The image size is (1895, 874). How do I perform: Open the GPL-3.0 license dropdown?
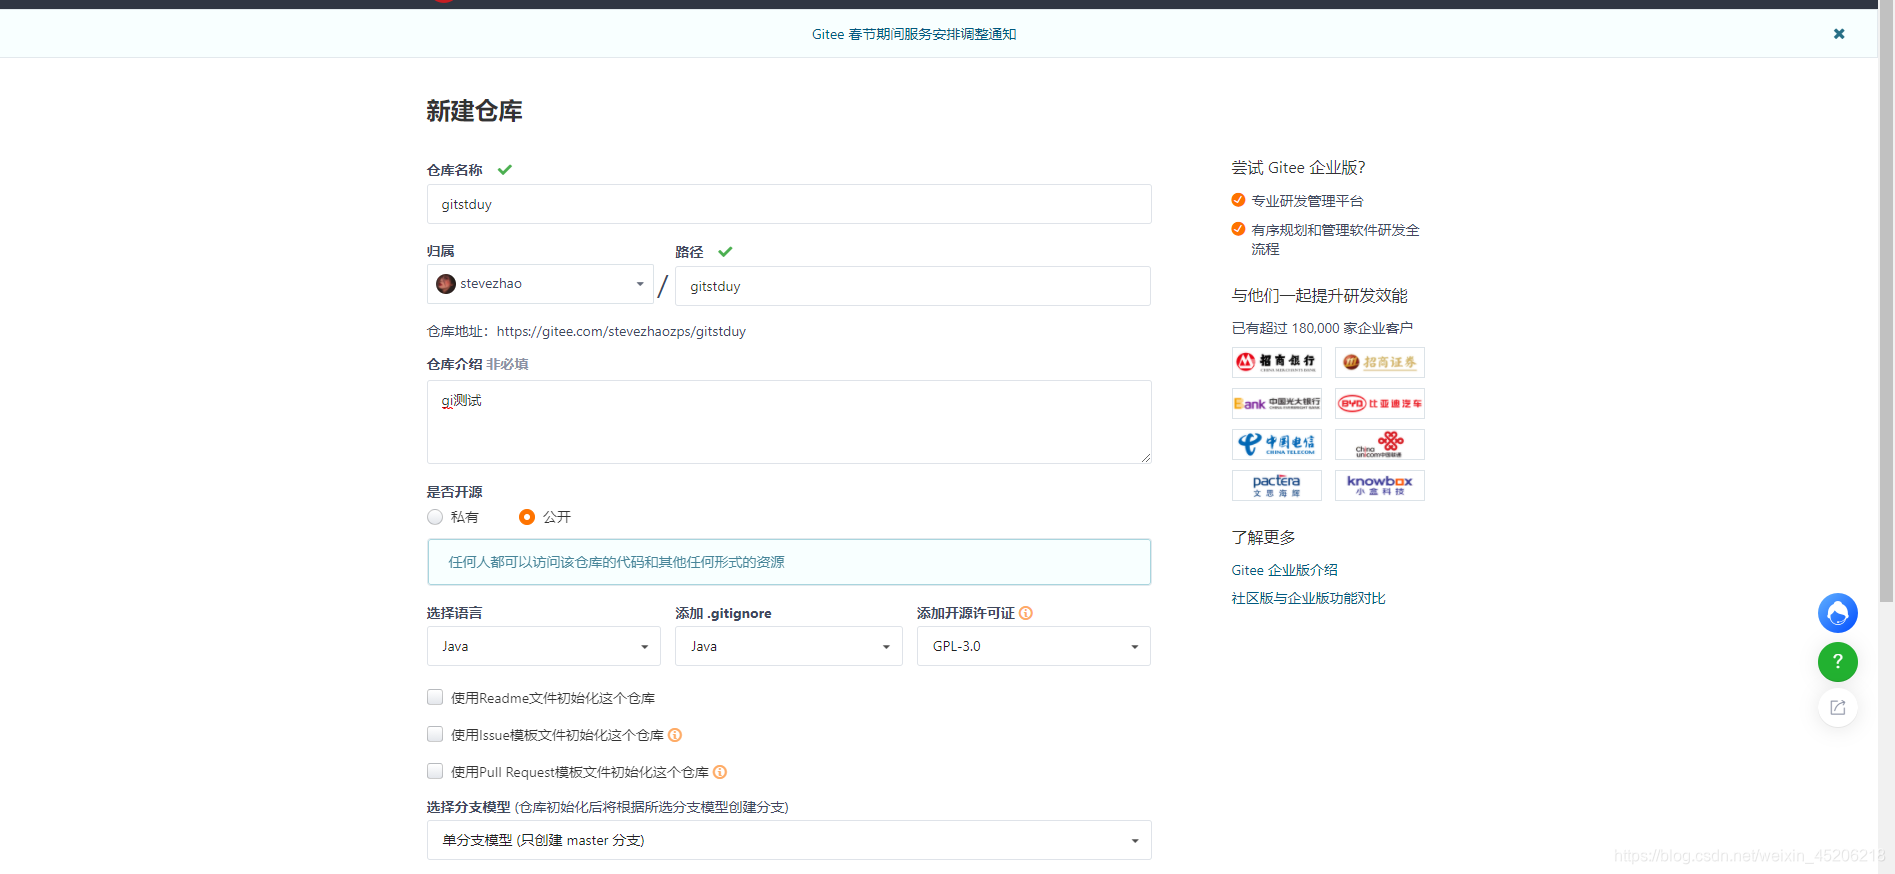coord(1034,646)
